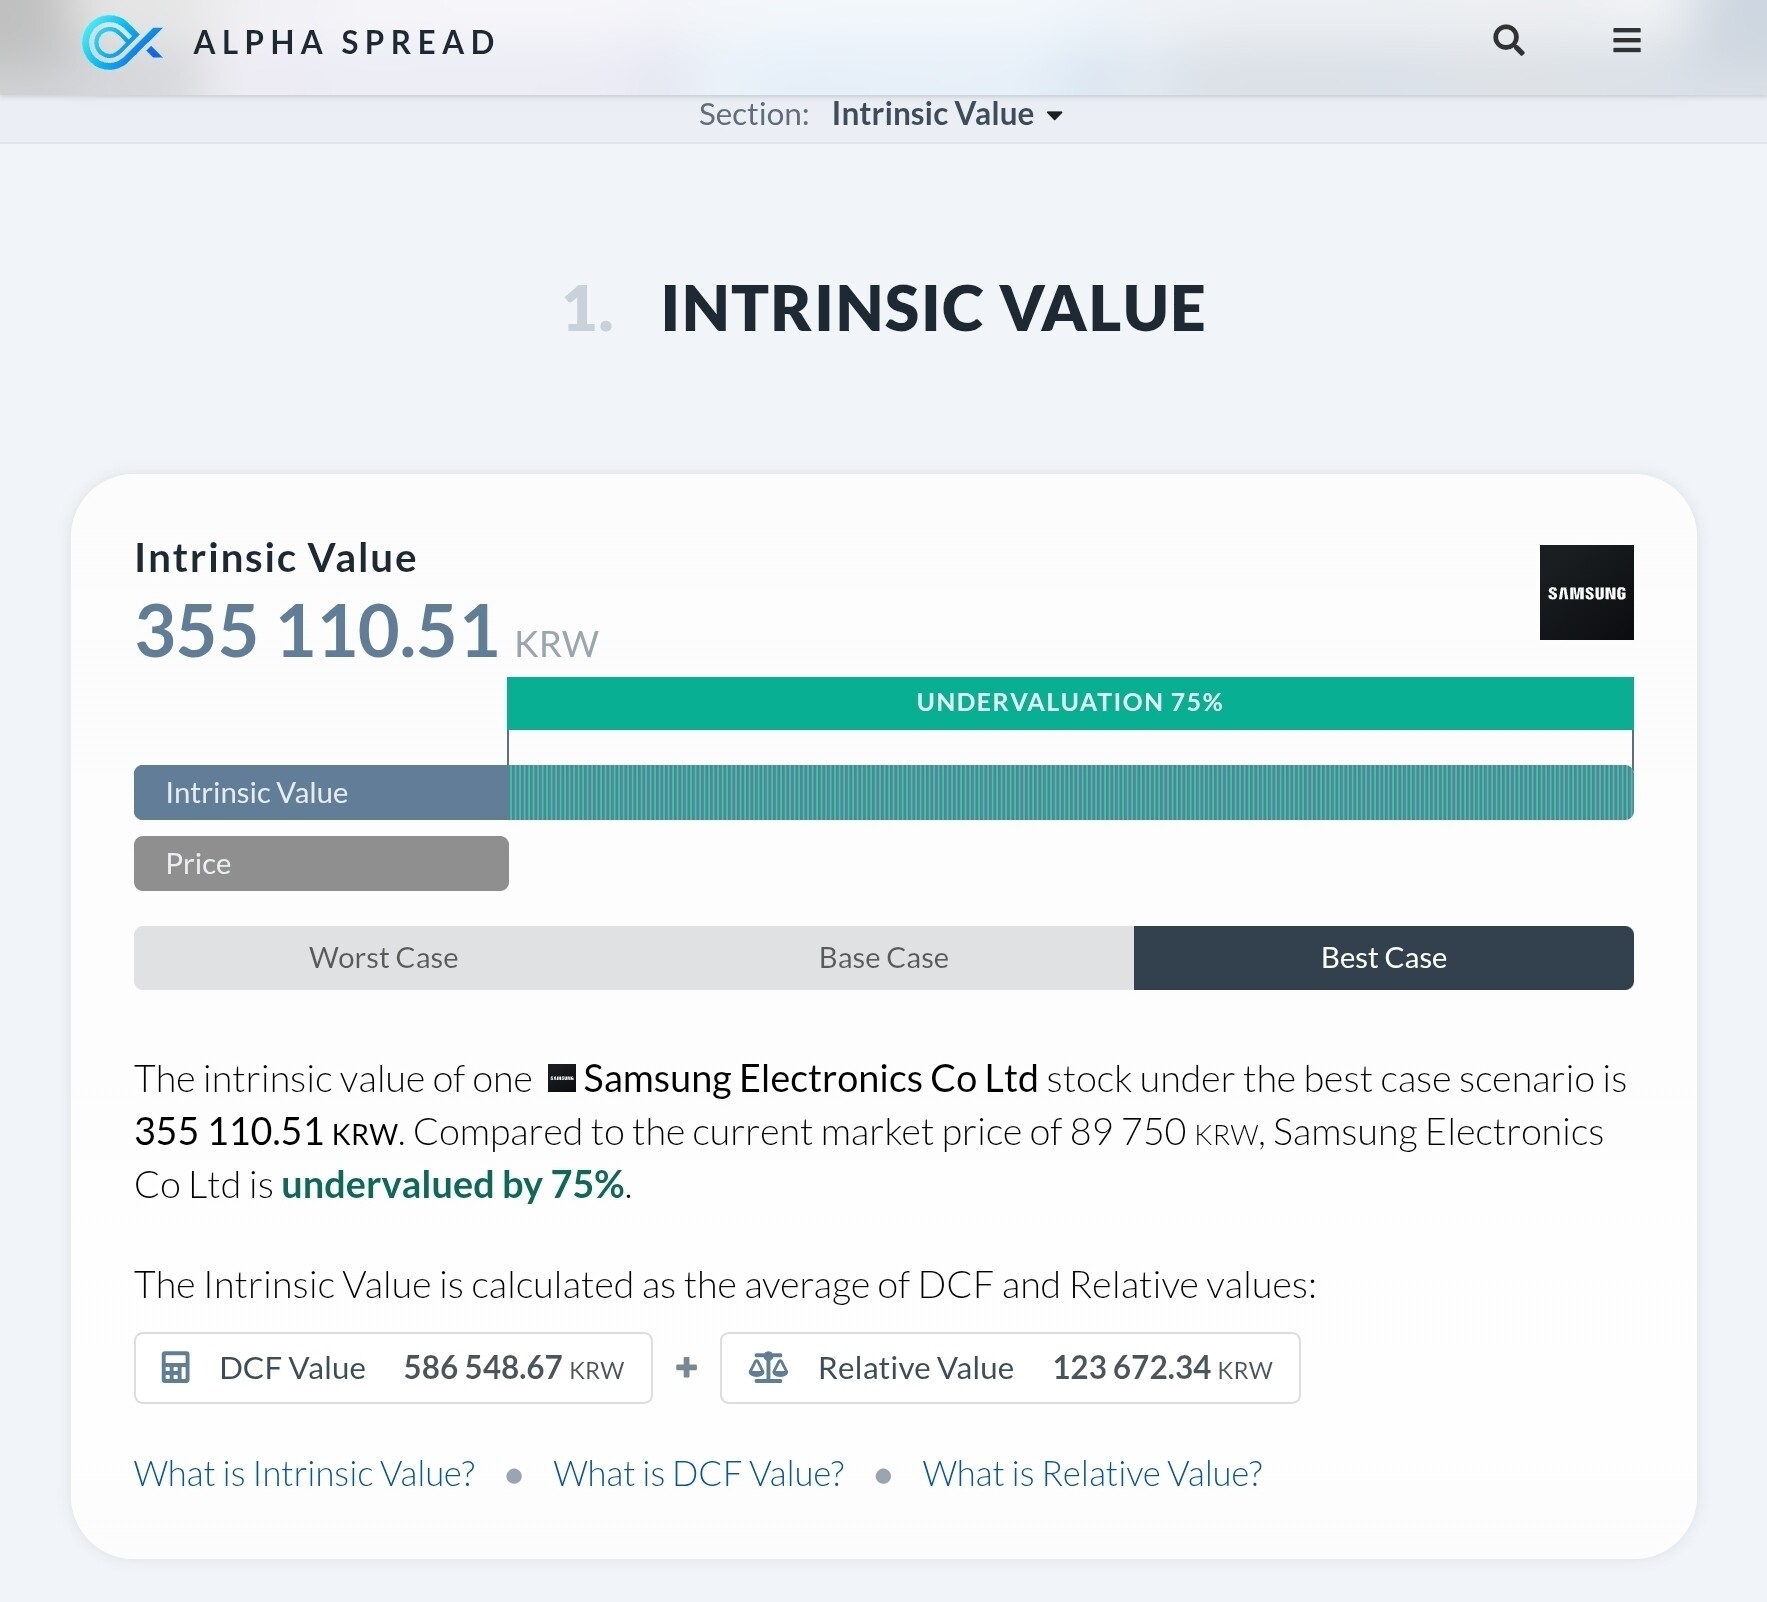Screen dimensions: 1767x1602
Task: Open the What is Intrinsic Value link
Action: tap(305, 1474)
